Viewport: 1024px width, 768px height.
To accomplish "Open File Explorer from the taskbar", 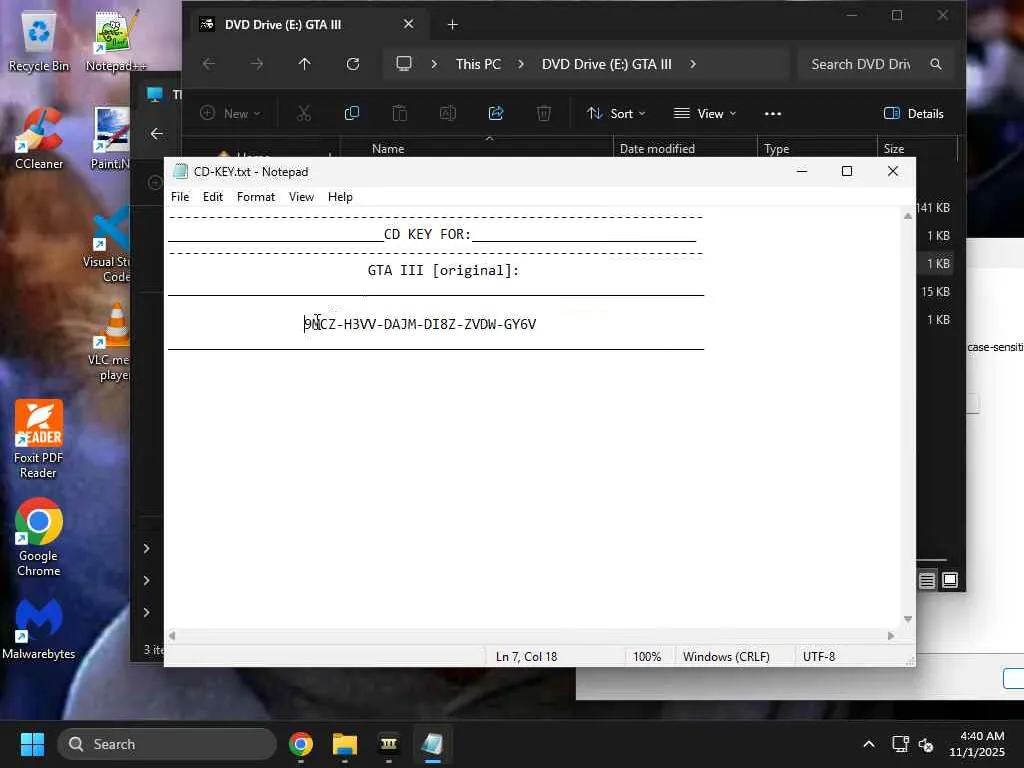I will pyautogui.click(x=345, y=744).
